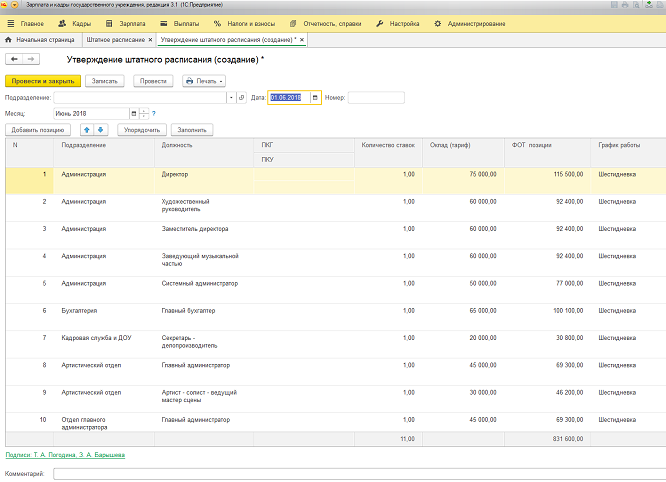
Task: Close the Штатное расписание tab
Action: [150, 40]
